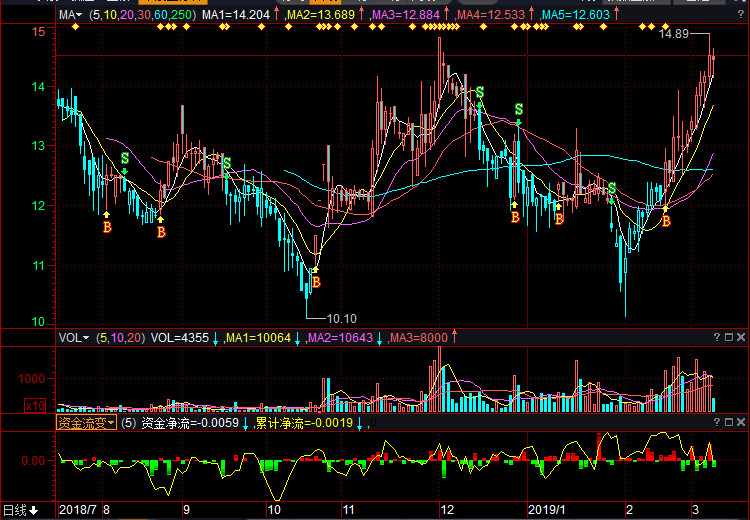Expand the 资金流变 indicator selector
Viewport: 750px width, 520px height.
click(x=85, y=423)
